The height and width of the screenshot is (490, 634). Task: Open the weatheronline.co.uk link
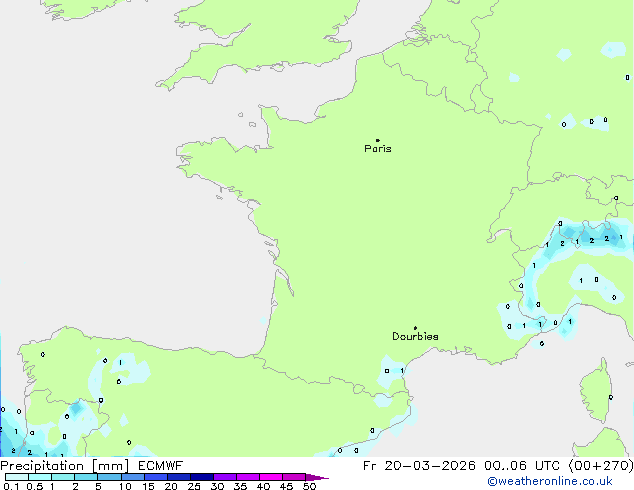[550, 481]
